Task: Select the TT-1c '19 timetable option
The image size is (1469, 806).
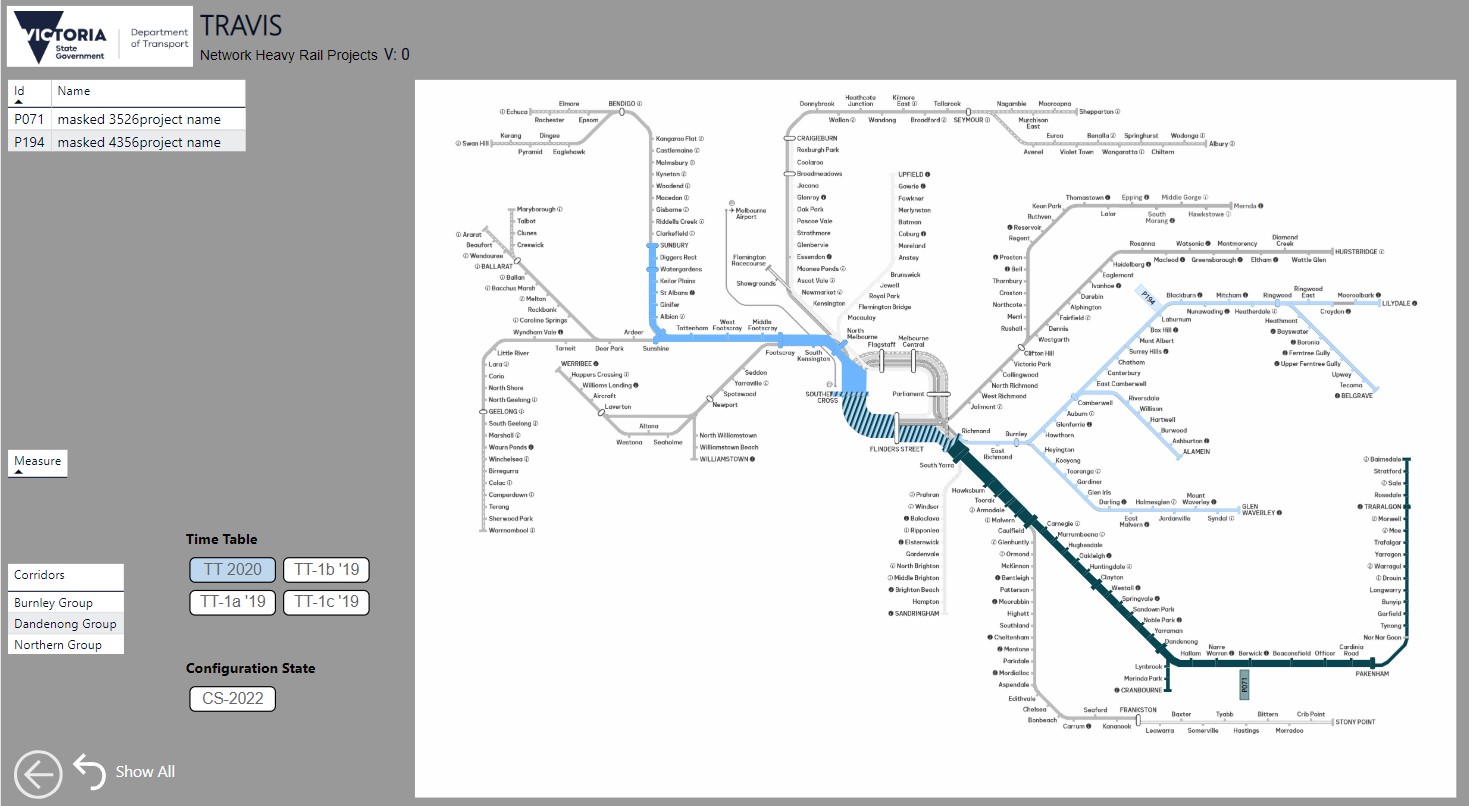Action: (326, 602)
